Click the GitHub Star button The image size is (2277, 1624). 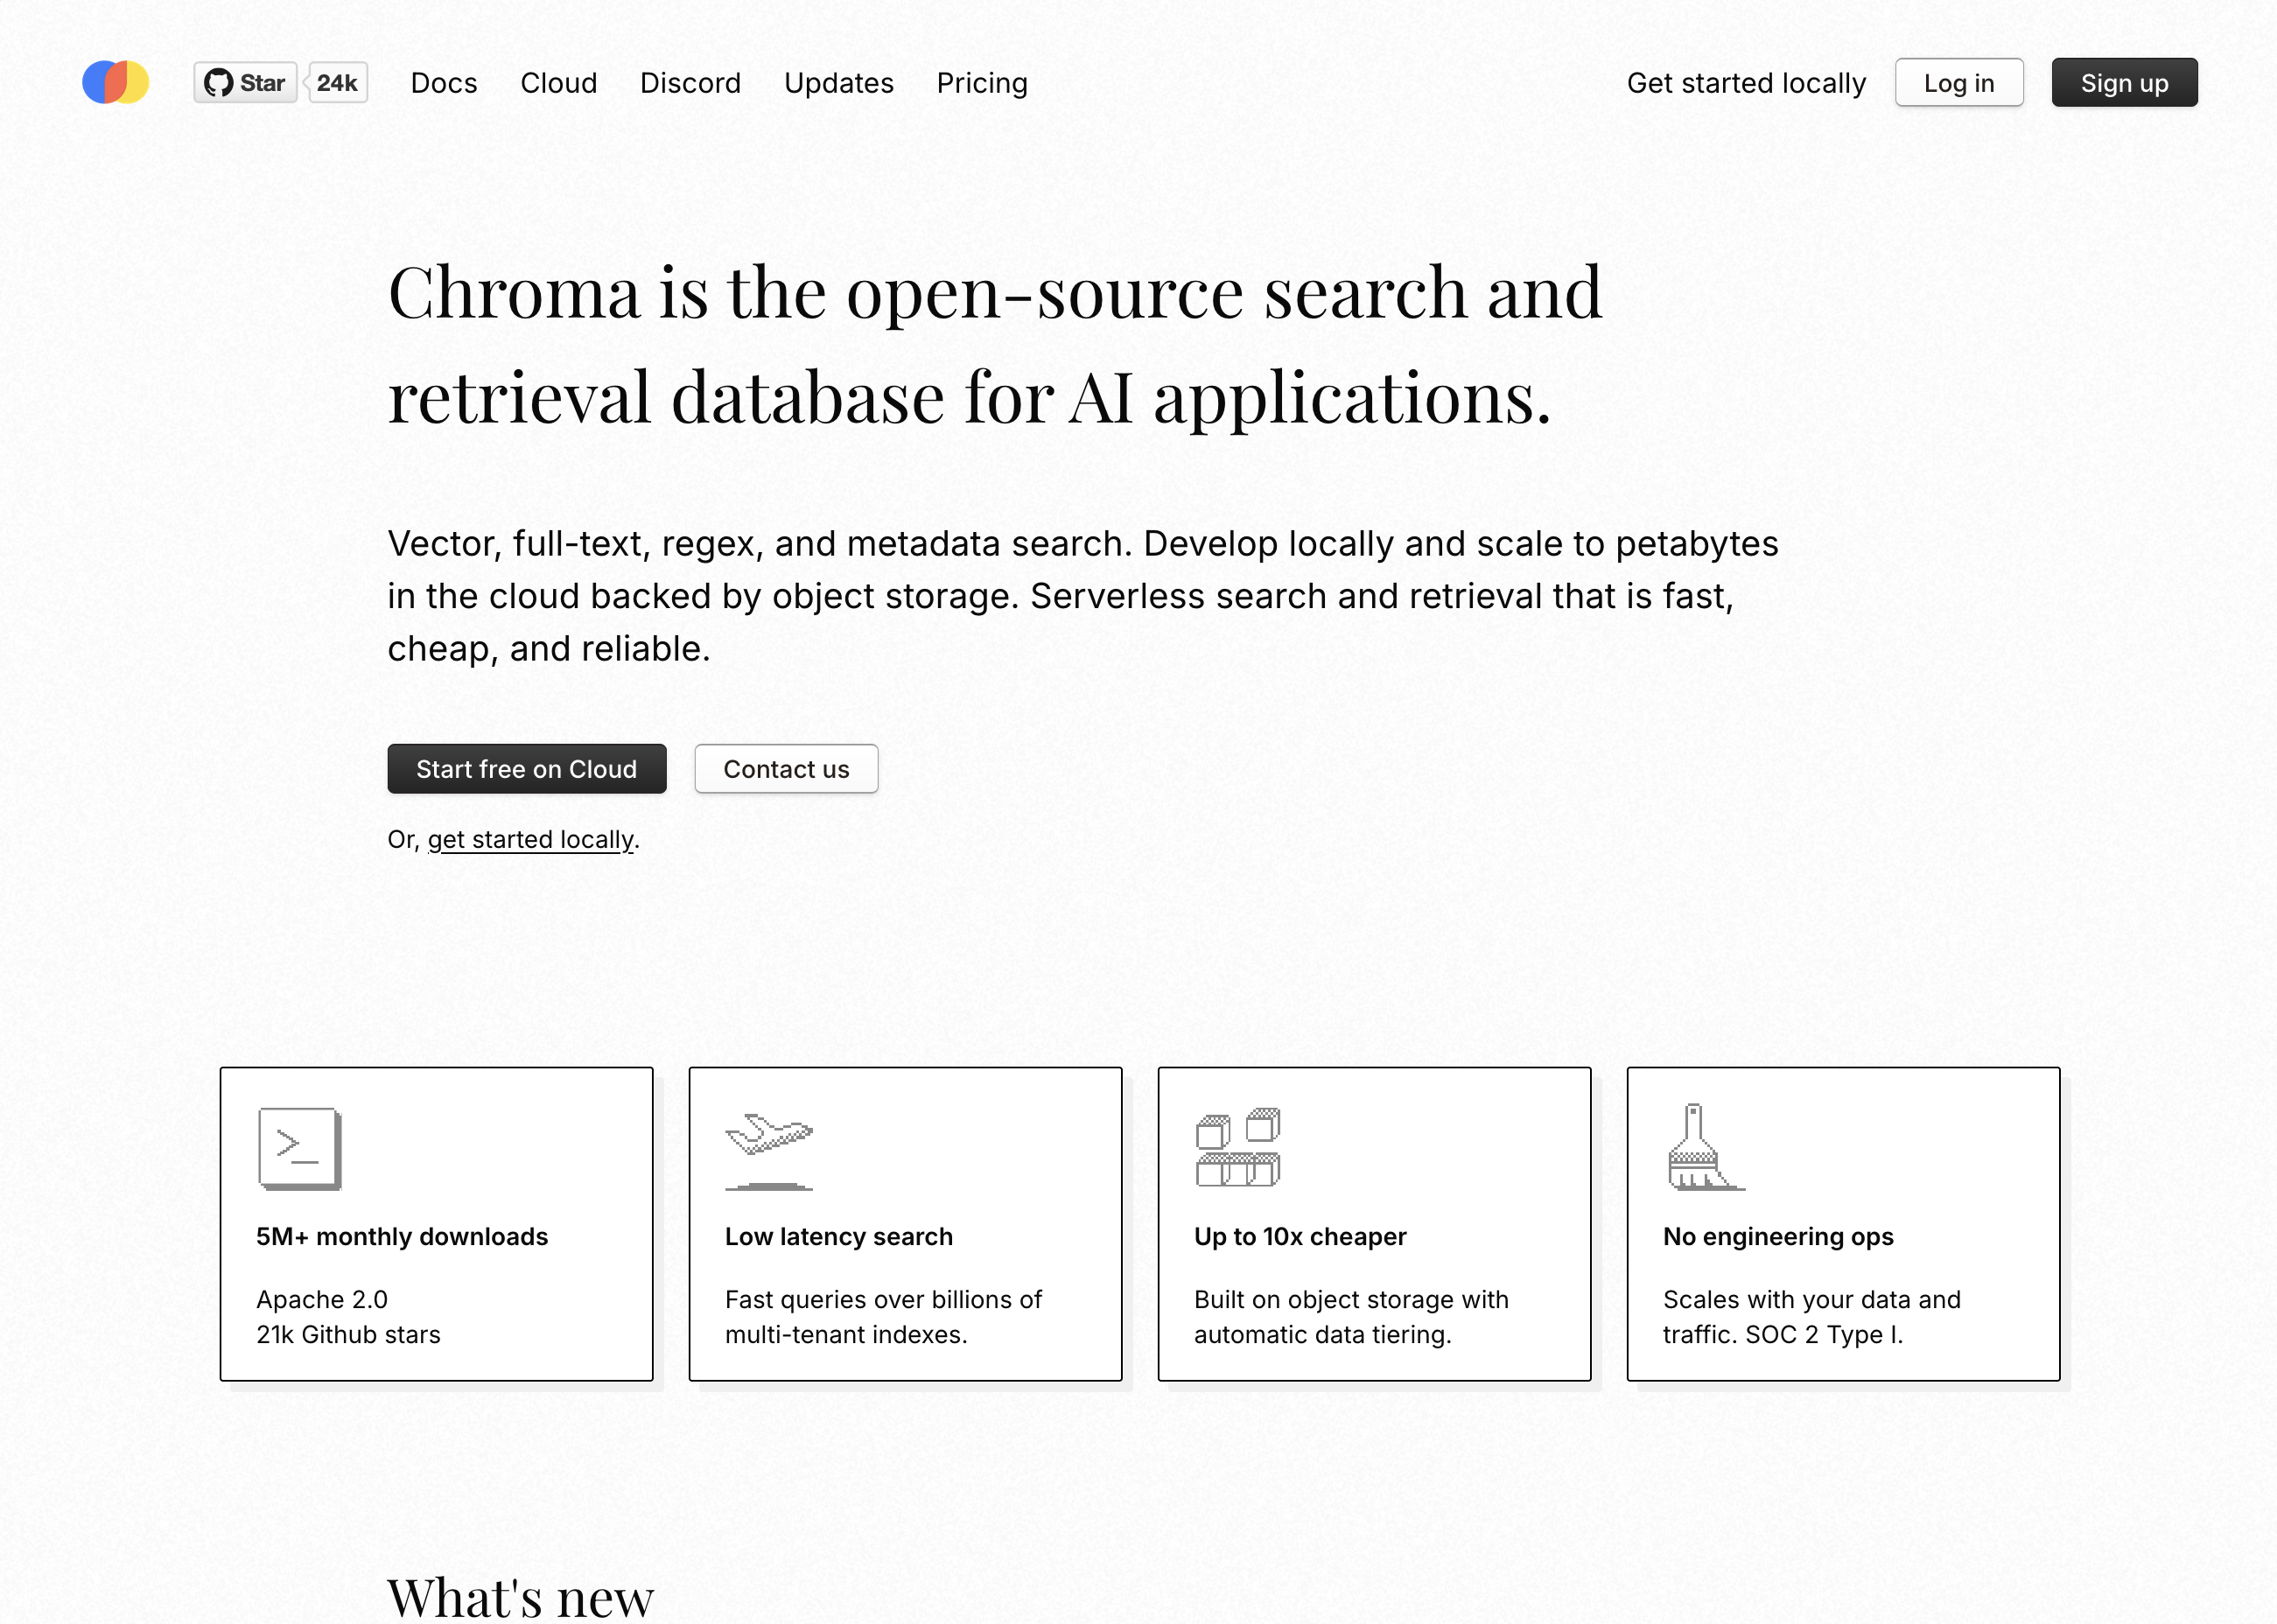pyautogui.click(x=246, y=83)
